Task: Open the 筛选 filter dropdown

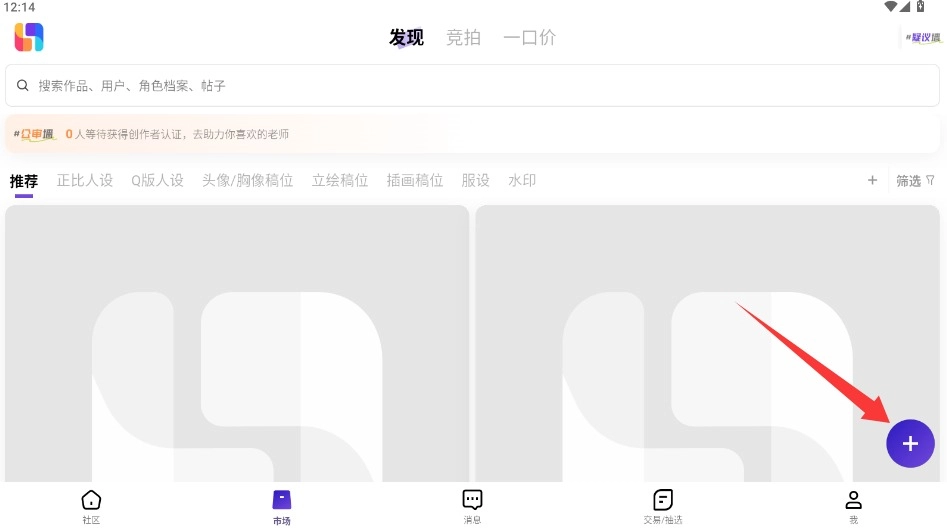Action: [x=914, y=181]
